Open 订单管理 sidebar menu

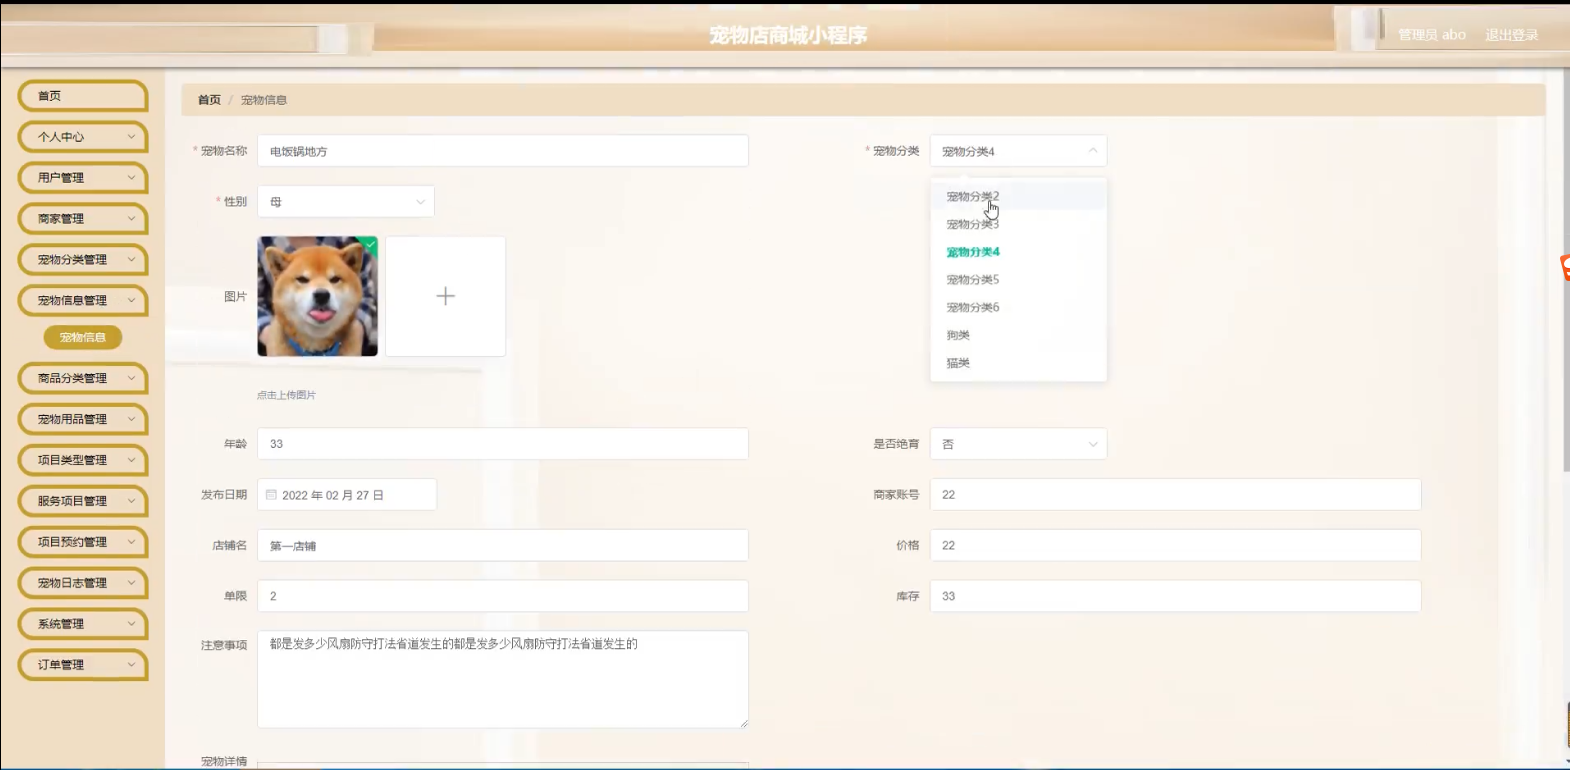83,666
